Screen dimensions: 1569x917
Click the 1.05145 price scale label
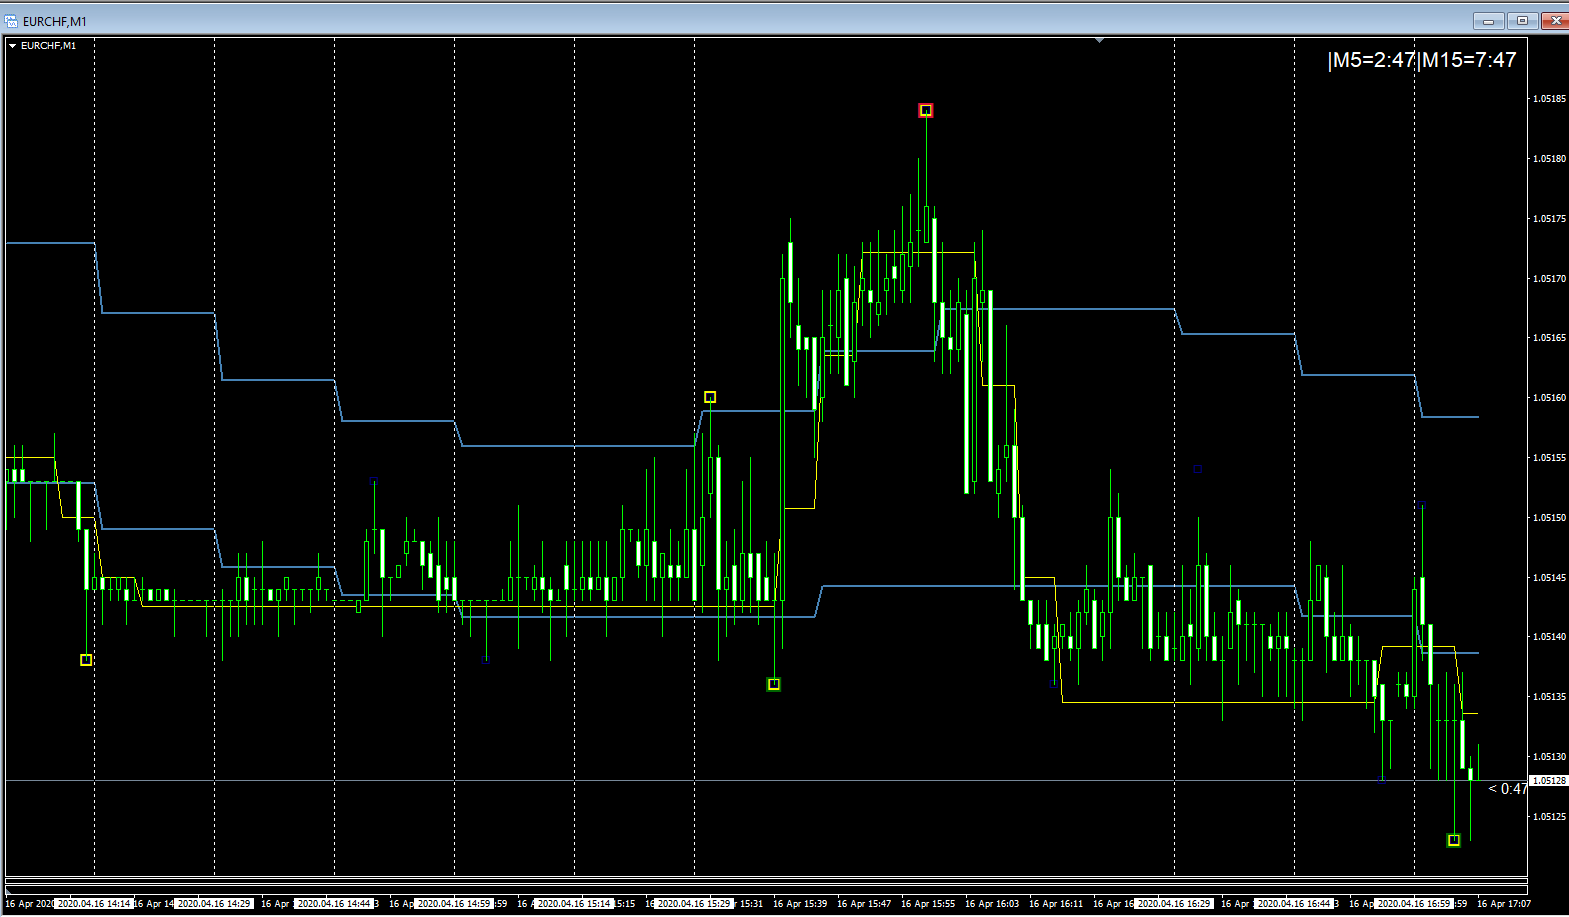click(x=1549, y=578)
